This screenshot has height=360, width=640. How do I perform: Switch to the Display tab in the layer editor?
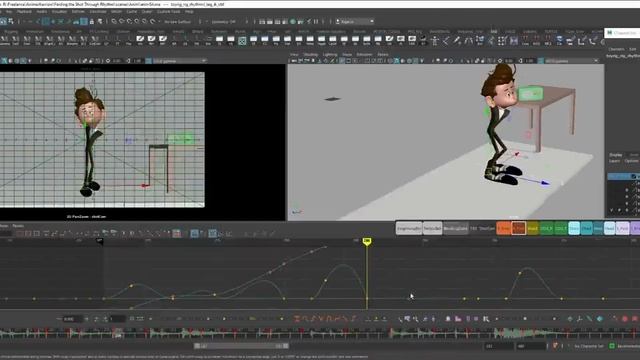[616, 155]
